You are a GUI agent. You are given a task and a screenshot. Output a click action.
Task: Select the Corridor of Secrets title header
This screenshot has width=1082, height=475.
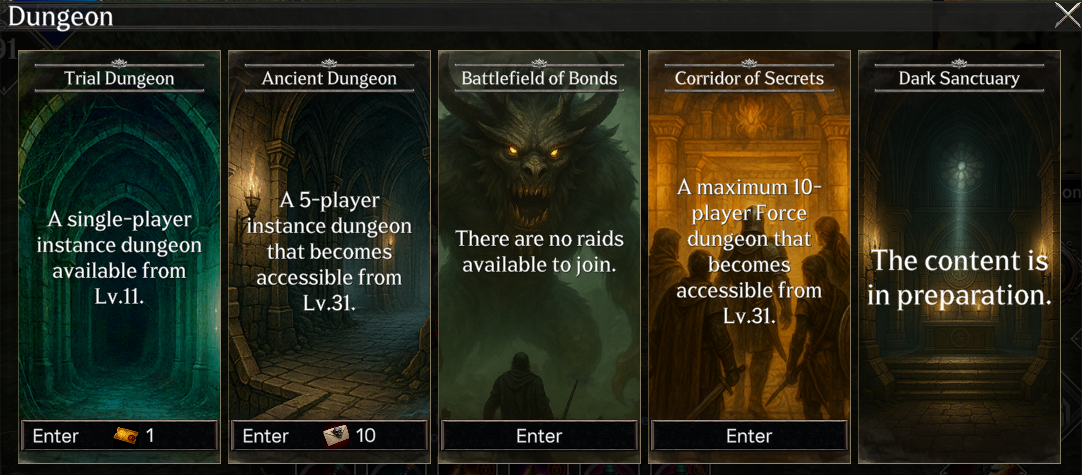tap(749, 78)
